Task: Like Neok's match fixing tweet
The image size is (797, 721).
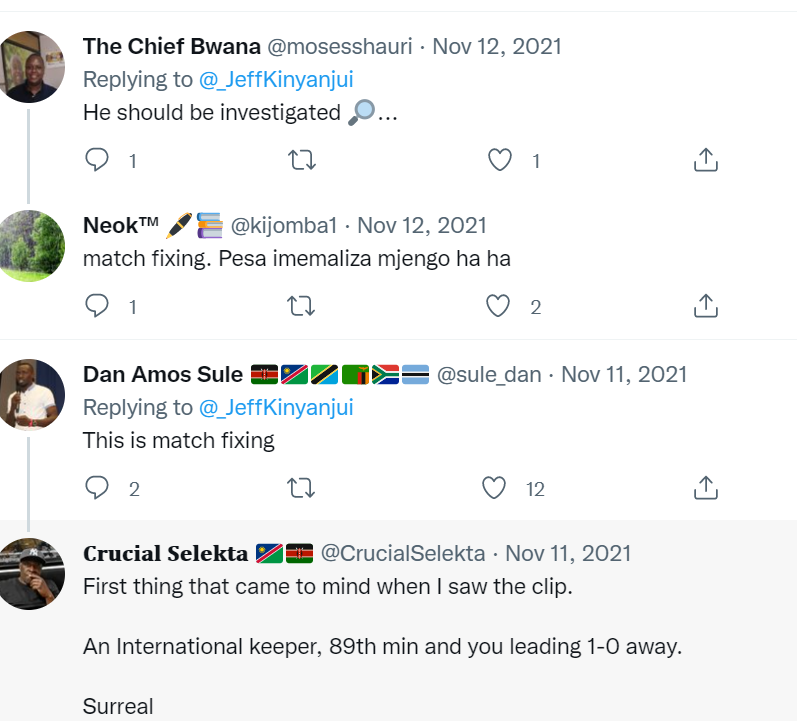Action: [x=499, y=306]
